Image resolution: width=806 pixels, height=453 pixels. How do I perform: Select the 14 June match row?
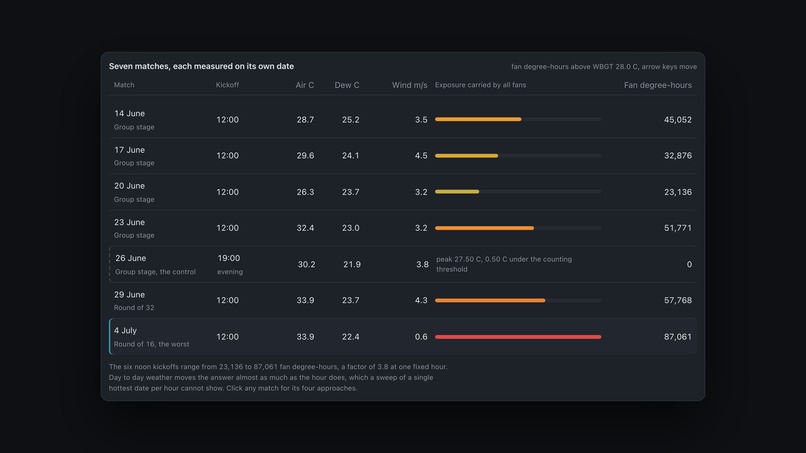click(x=403, y=119)
